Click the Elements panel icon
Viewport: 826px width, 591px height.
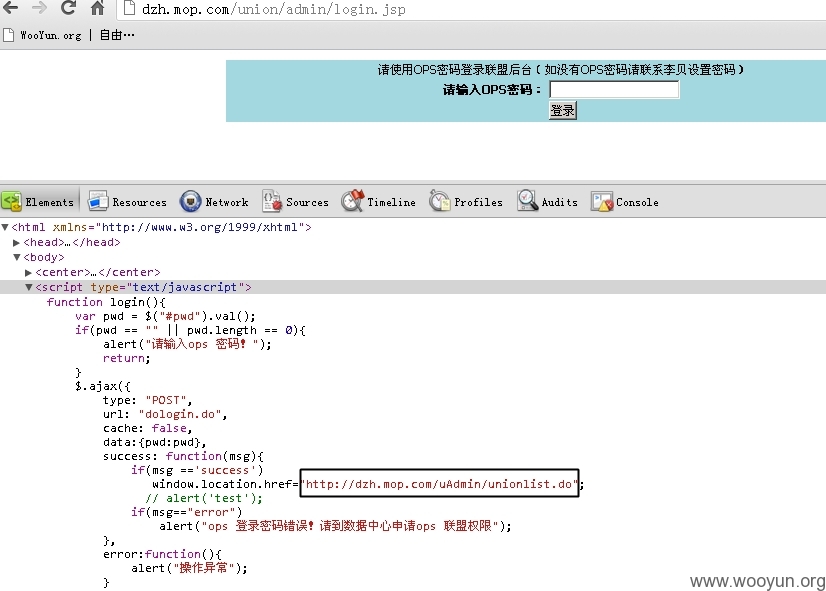click(x=11, y=202)
